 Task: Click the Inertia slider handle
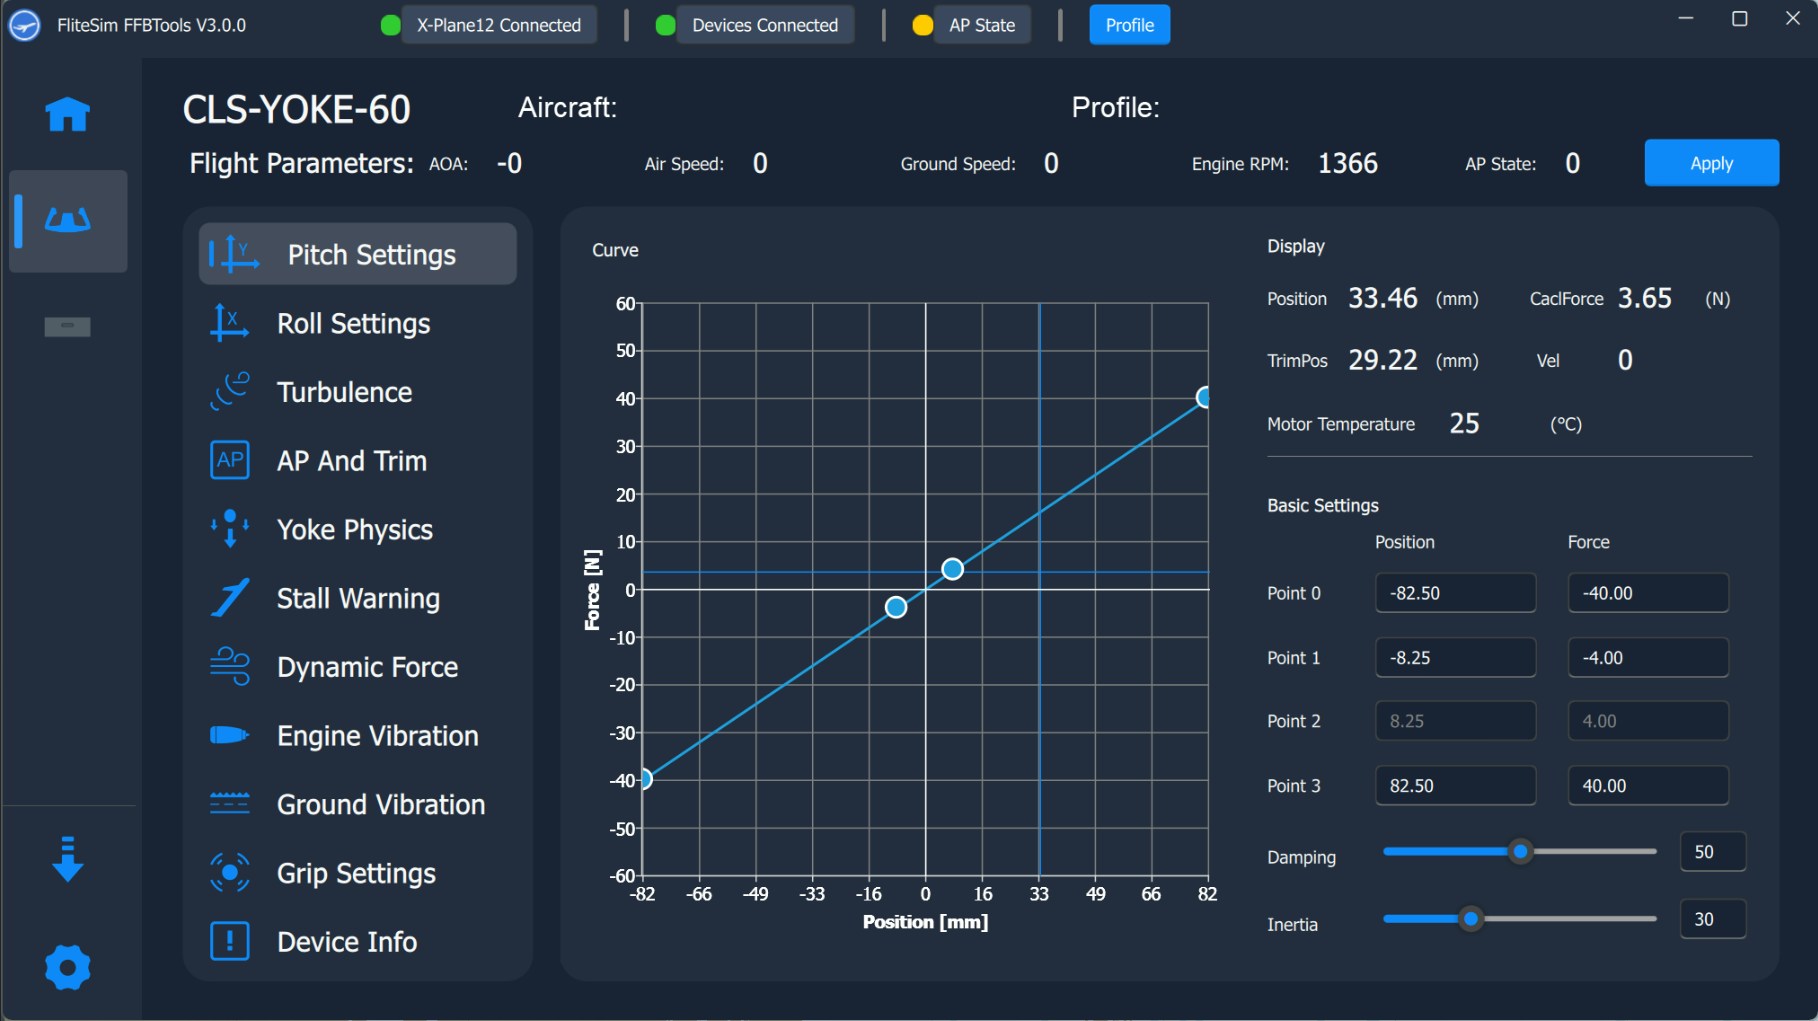tap(1470, 919)
